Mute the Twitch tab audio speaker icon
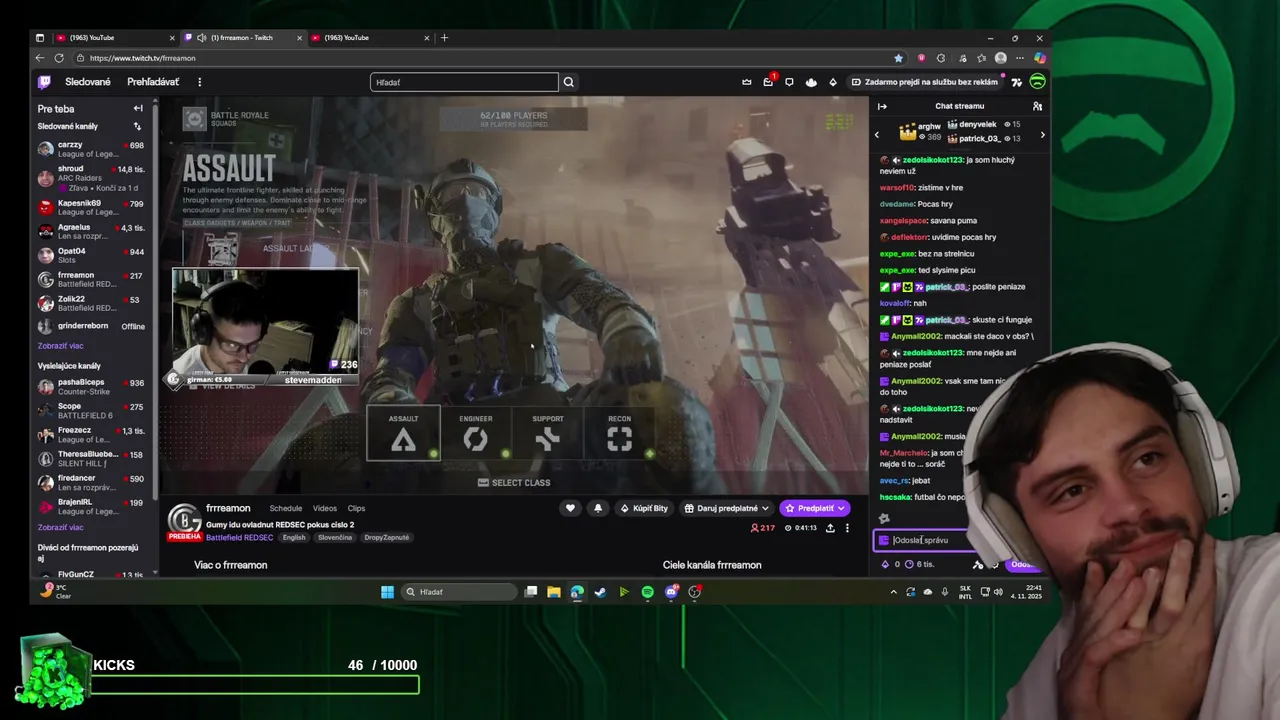The image size is (1280, 720). (x=203, y=38)
